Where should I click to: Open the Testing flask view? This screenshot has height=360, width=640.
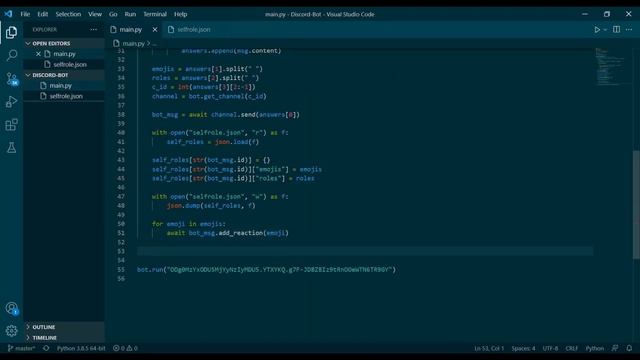[x=11, y=147]
